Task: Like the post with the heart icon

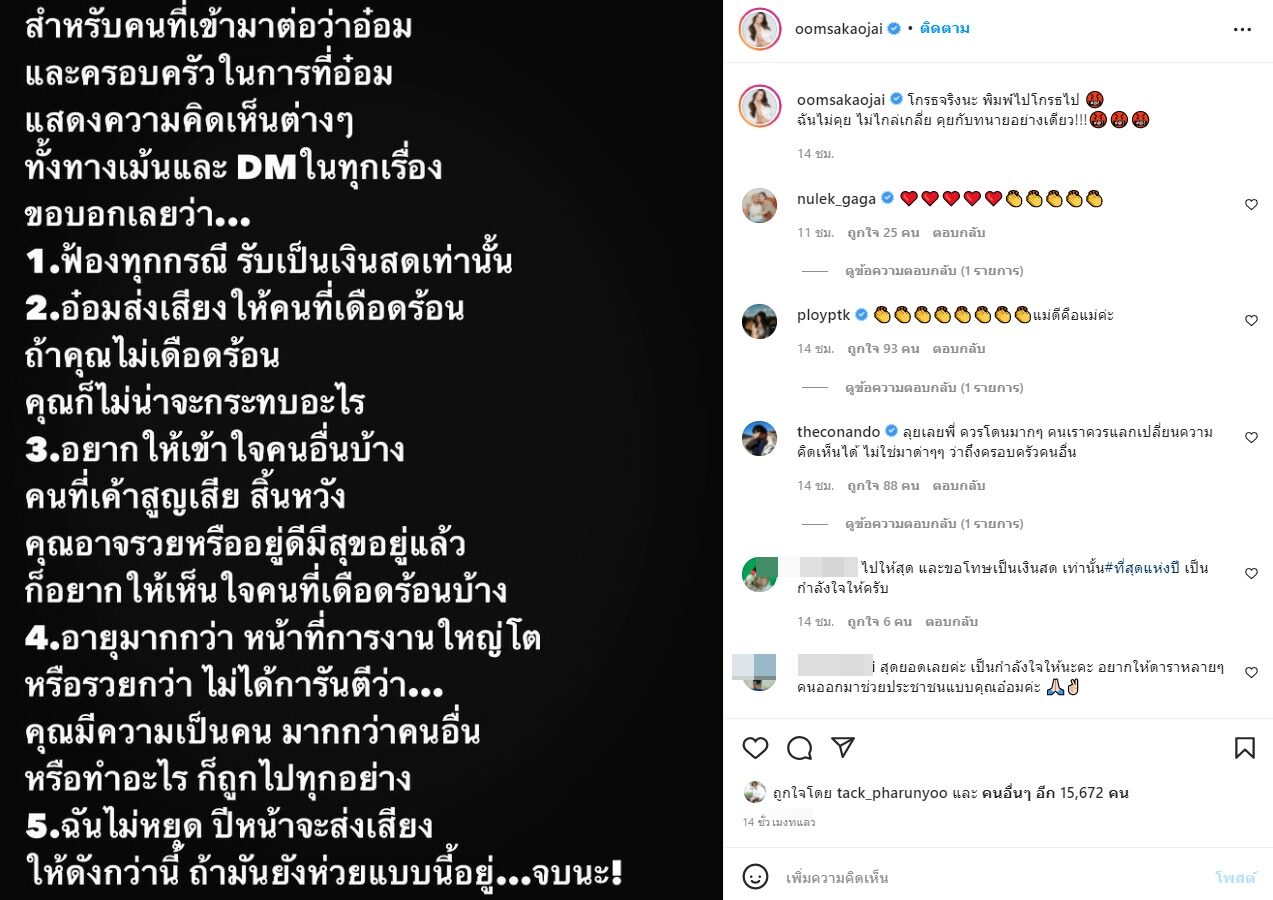Action: point(756,748)
